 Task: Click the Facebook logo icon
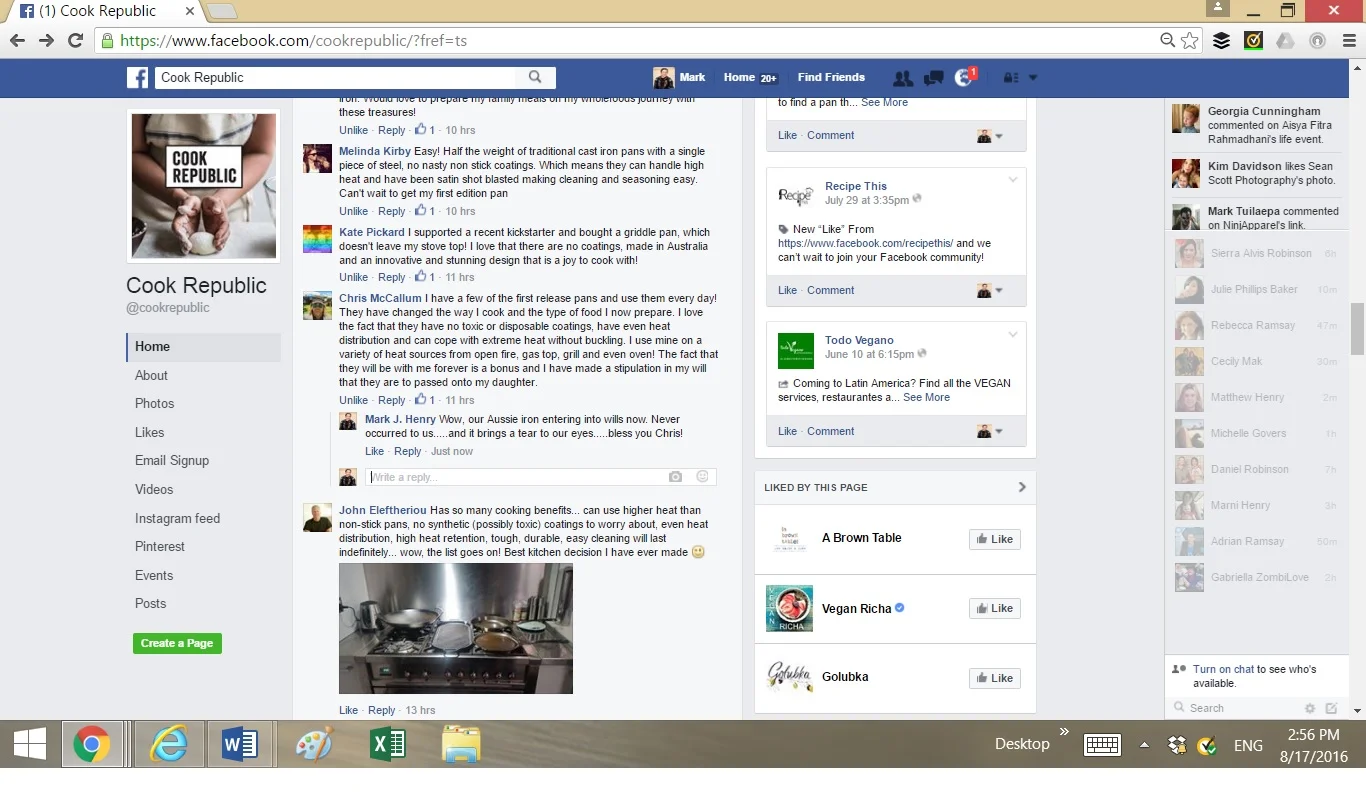click(x=137, y=77)
